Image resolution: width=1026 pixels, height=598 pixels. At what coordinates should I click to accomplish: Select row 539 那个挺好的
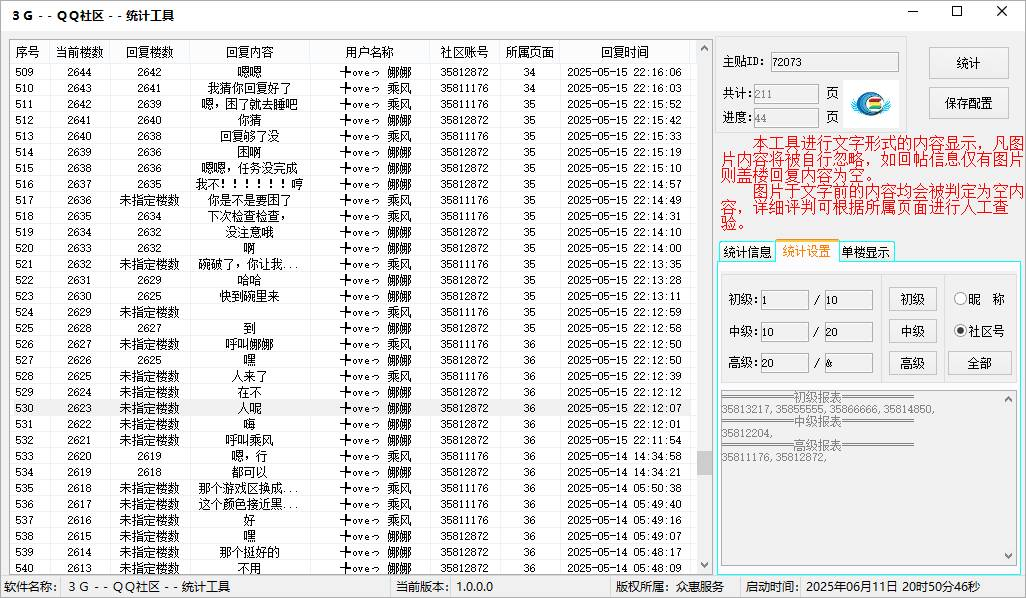pyautogui.click(x=349, y=552)
